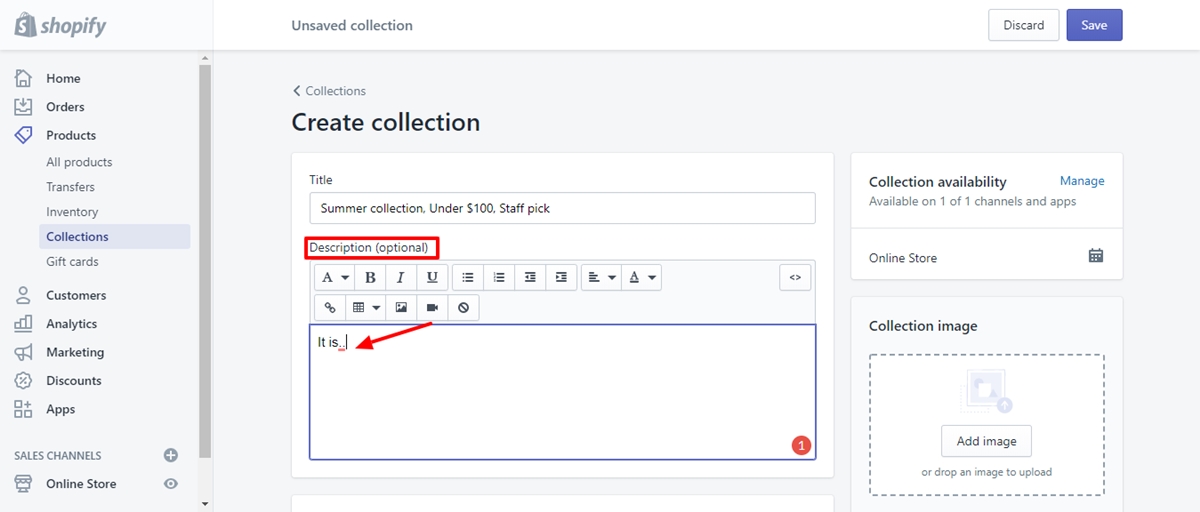The image size is (1200, 512).
Task: Open Analytics in the sidebar
Action: point(71,324)
